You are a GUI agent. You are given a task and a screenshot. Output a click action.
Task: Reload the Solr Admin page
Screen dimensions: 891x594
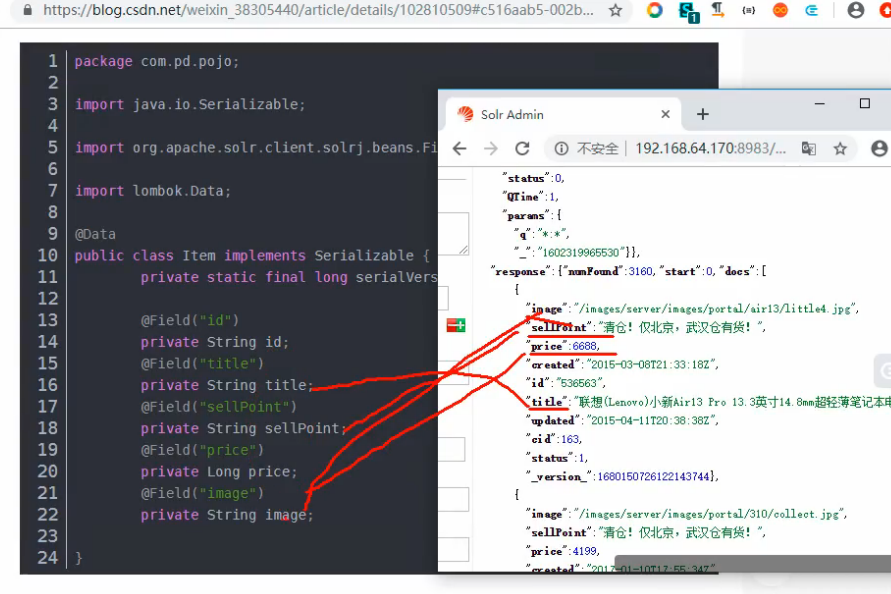coord(522,149)
